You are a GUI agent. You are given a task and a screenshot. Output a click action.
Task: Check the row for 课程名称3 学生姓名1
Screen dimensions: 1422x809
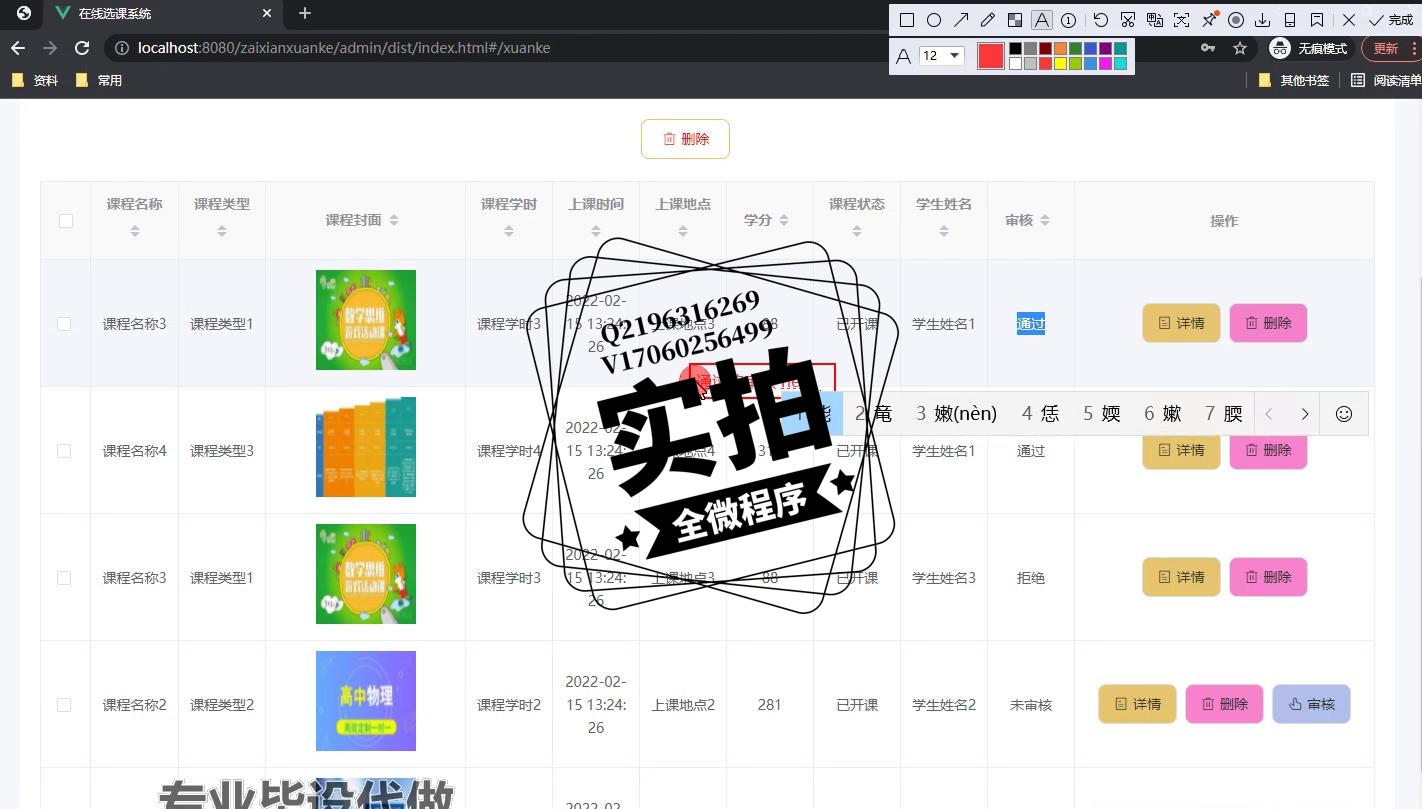64,324
